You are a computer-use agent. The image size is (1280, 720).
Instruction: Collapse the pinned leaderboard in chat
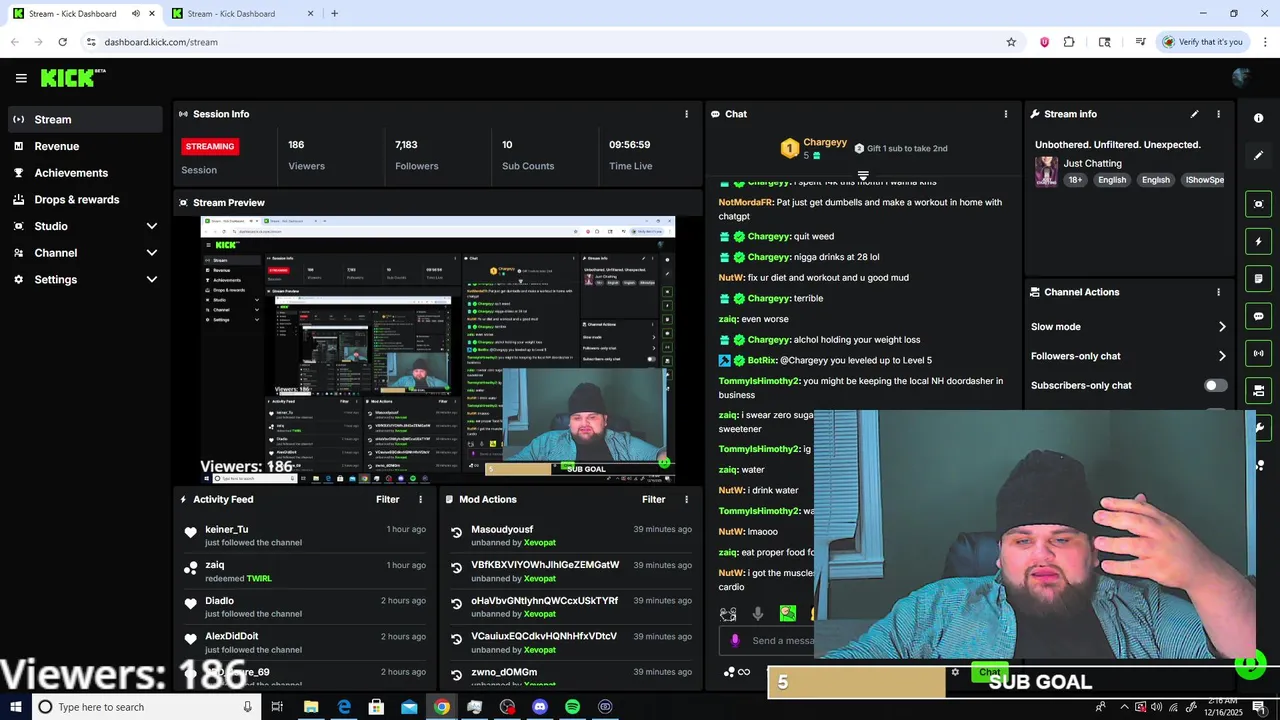(863, 176)
